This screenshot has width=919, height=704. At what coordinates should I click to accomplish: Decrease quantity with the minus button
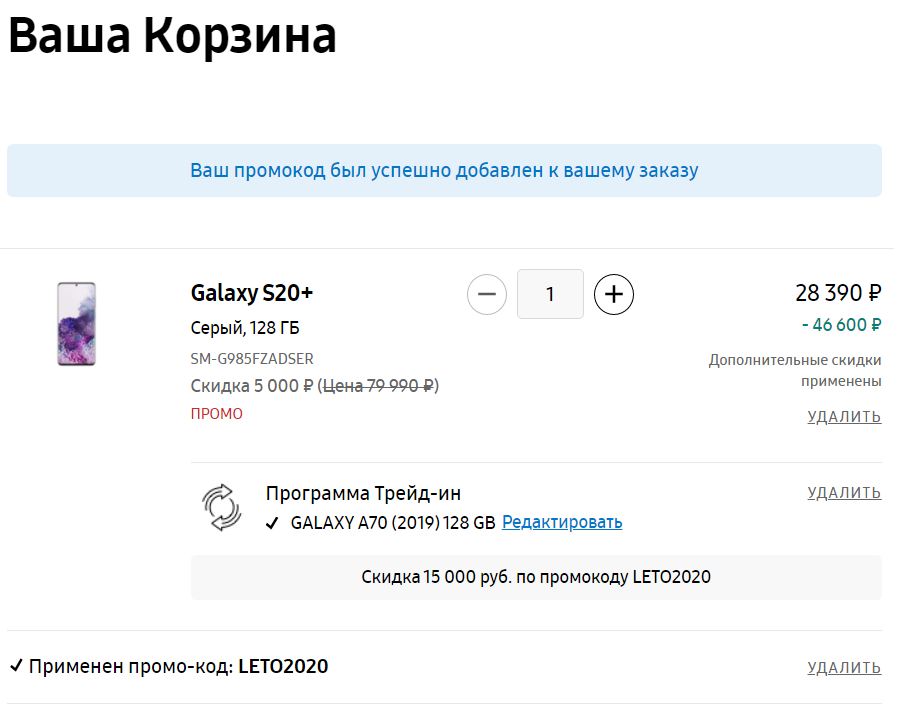[486, 294]
